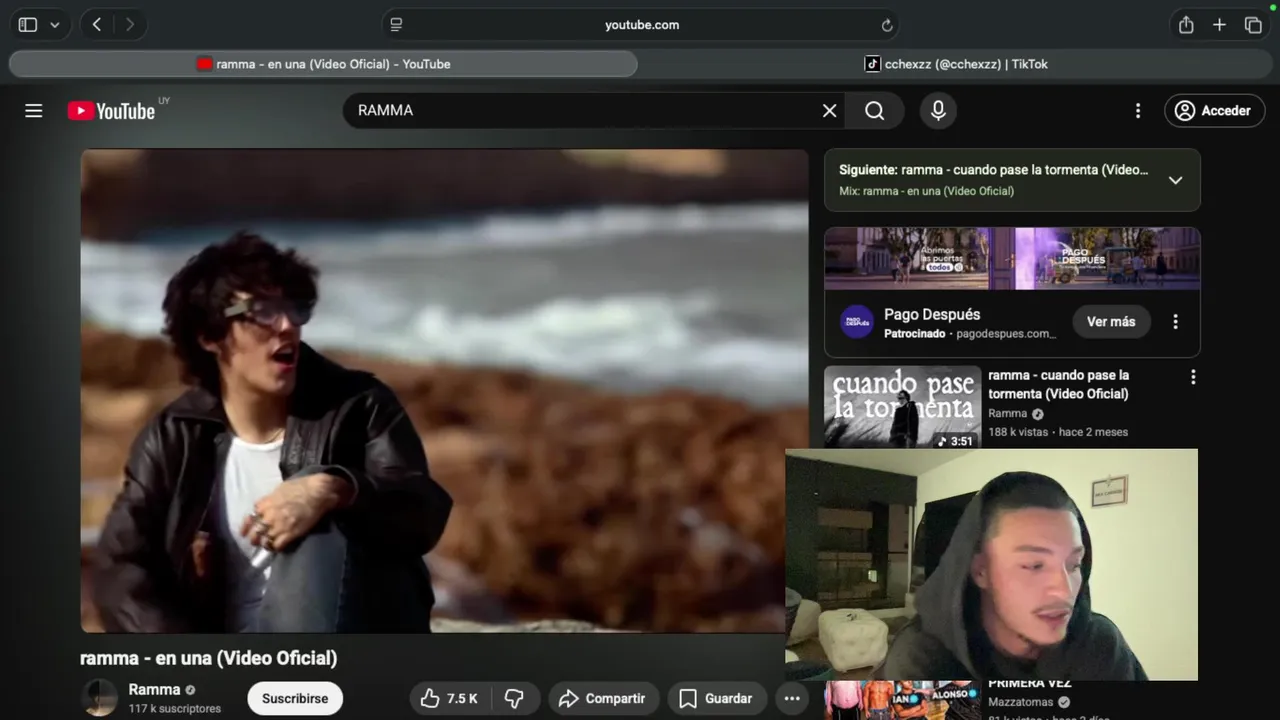Click the Ver más ad button
Viewport: 1280px width, 720px height.
[x=1111, y=322]
